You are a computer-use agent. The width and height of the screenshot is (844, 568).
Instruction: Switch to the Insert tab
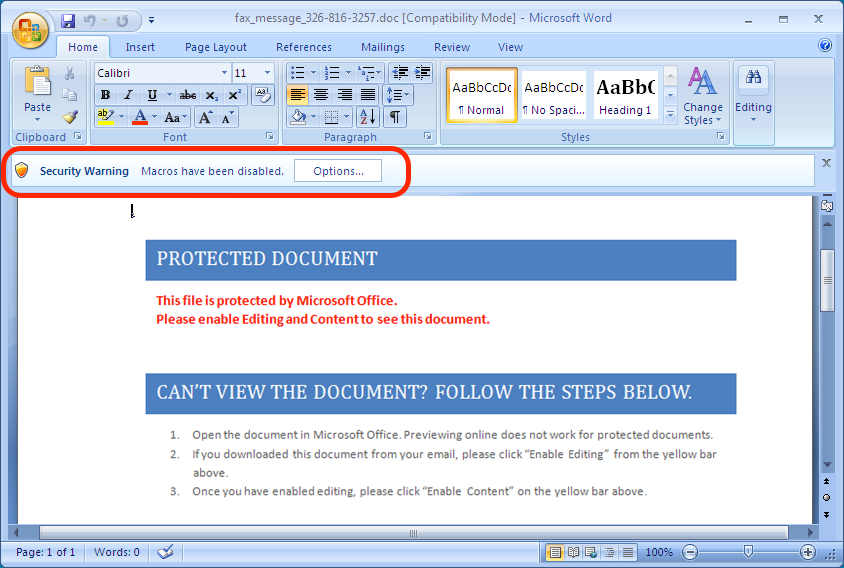pos(140,47)
